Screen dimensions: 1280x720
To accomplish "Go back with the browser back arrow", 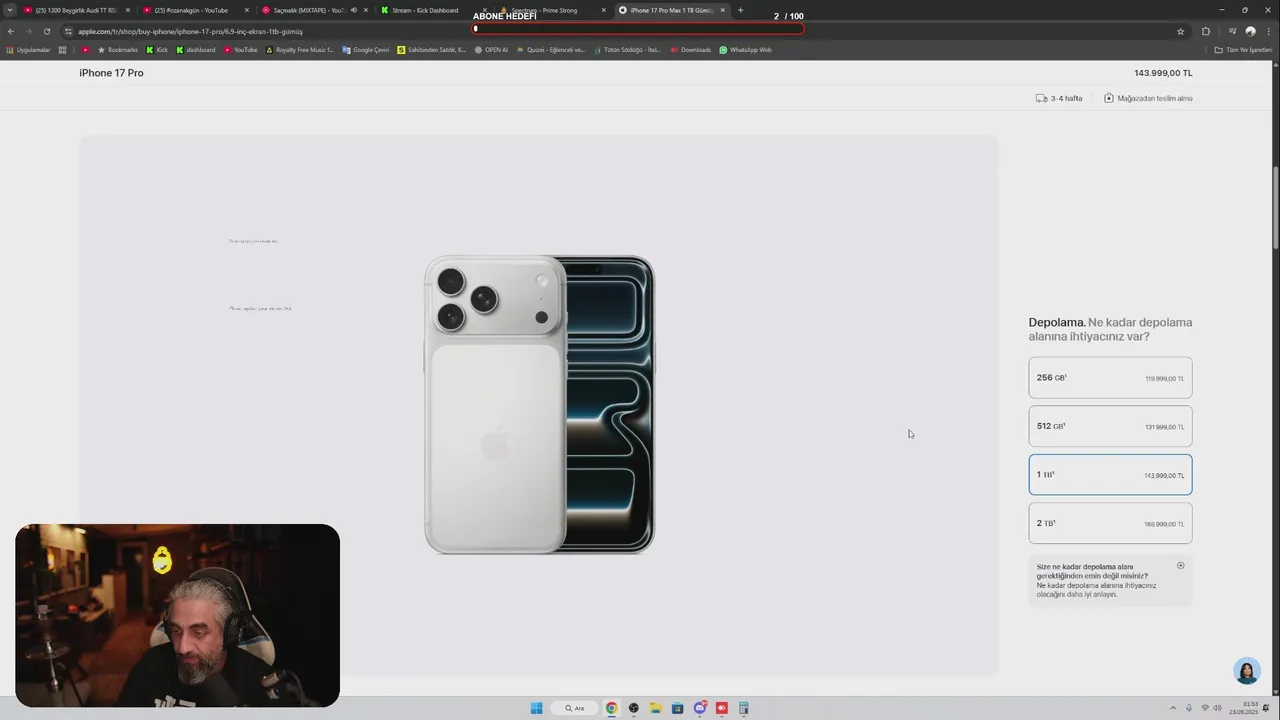I will (11, 31).
